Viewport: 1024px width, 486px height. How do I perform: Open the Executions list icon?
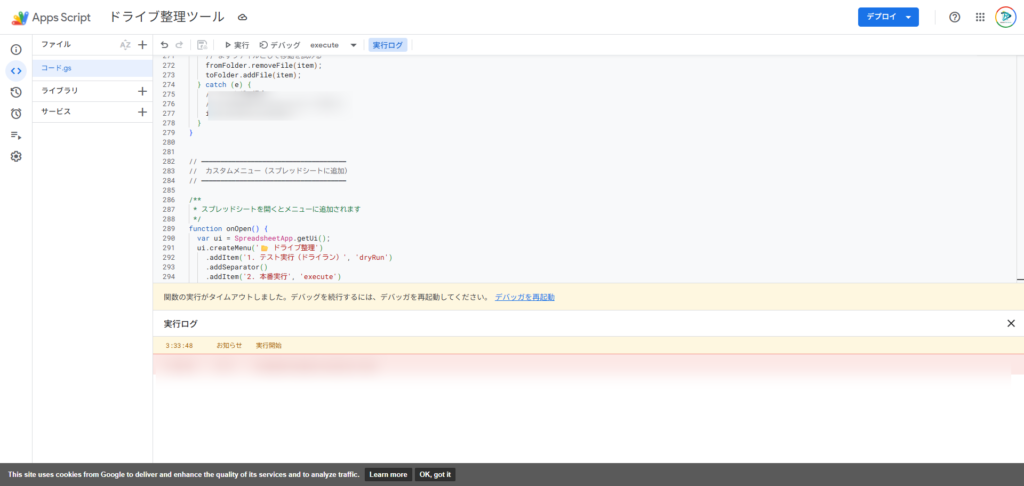click(16, 135)
